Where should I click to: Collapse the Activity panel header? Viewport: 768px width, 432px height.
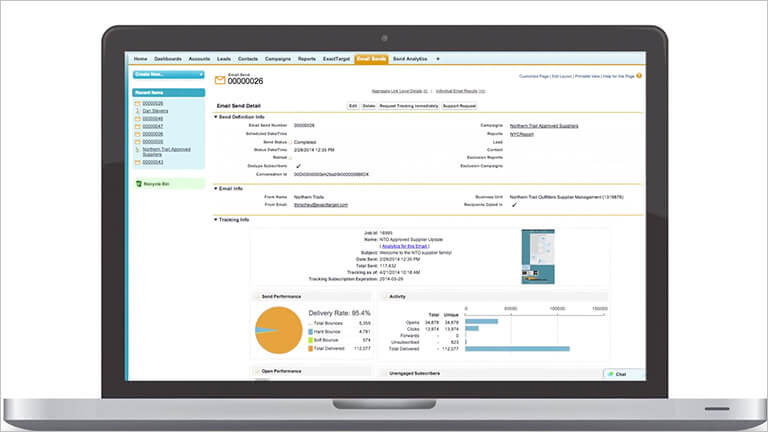pos(384,296)
